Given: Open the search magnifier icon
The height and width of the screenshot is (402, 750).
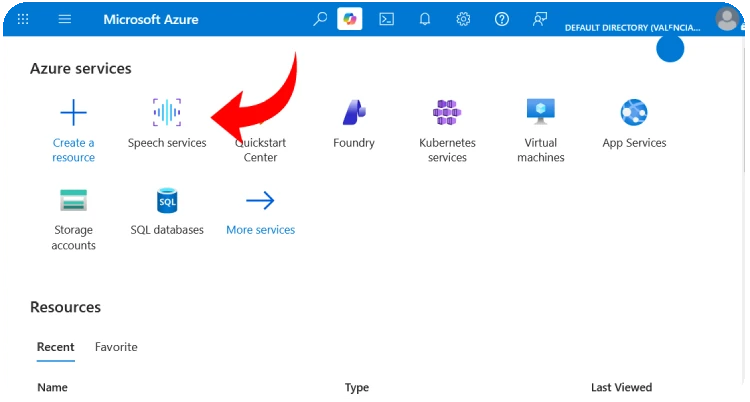Looking at the screenshot, I should 320,19.
